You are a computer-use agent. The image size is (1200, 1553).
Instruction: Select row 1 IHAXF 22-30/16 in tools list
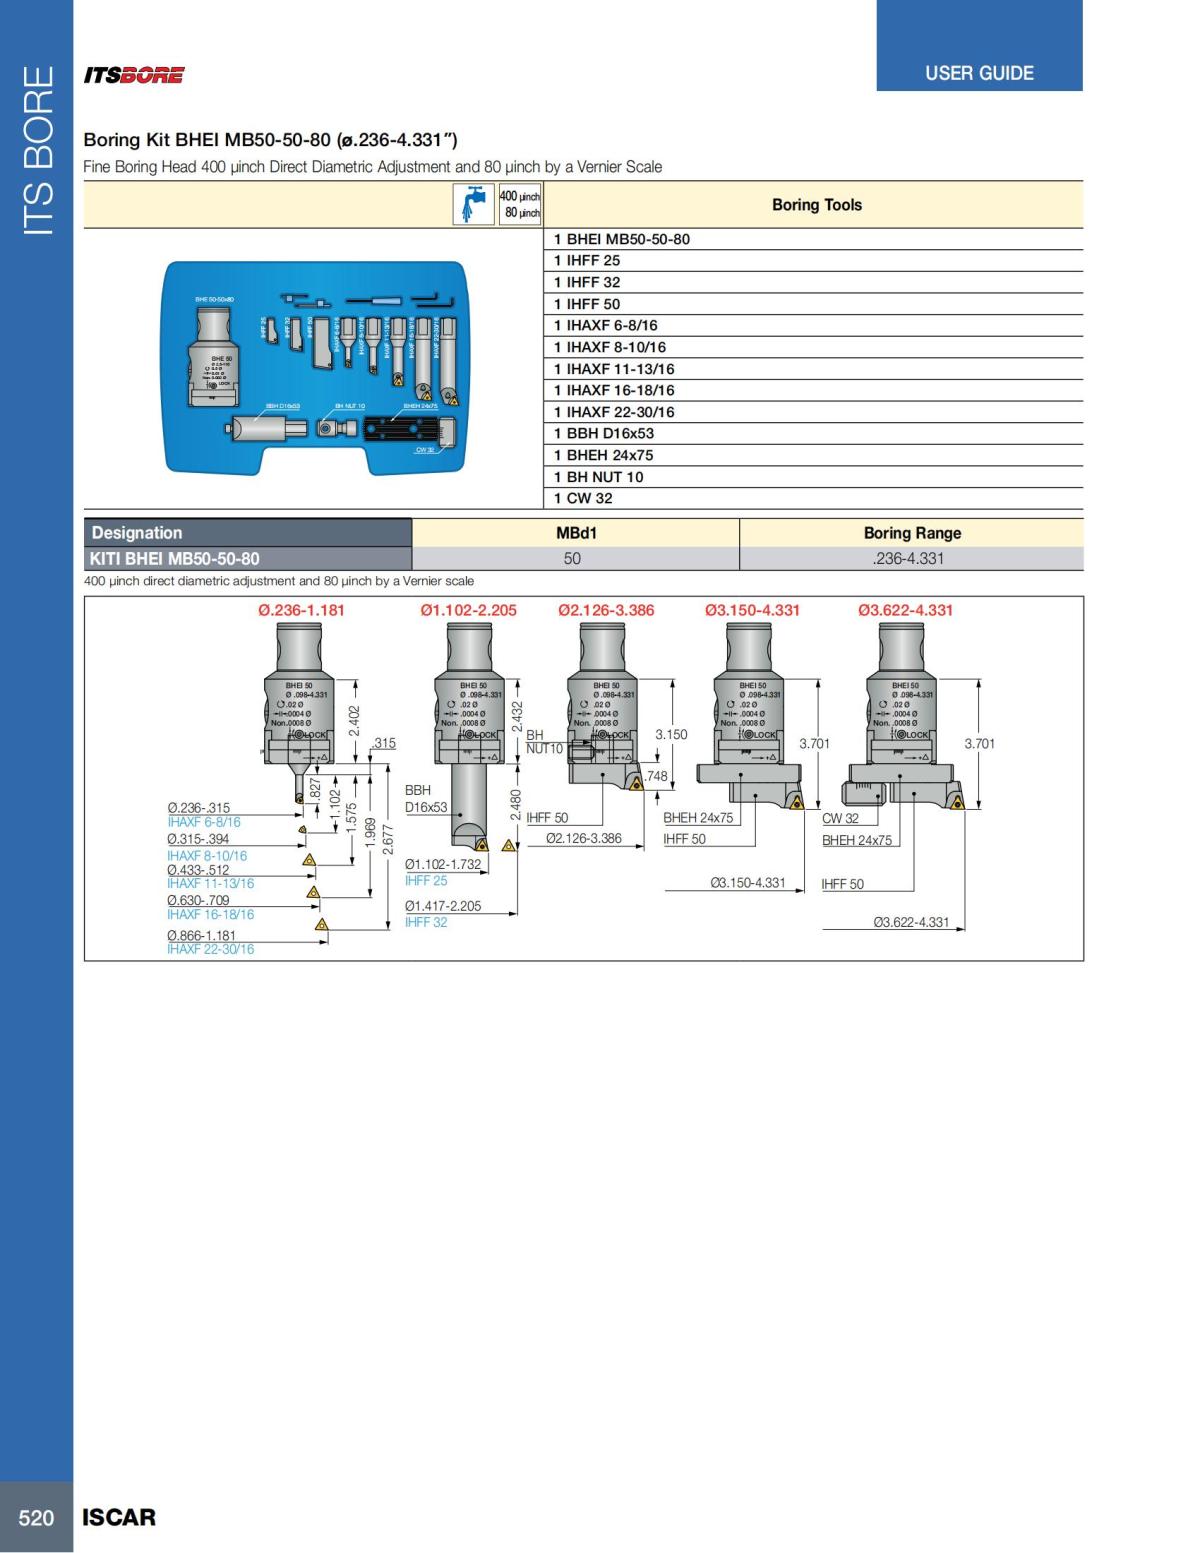tap(813, 412)
